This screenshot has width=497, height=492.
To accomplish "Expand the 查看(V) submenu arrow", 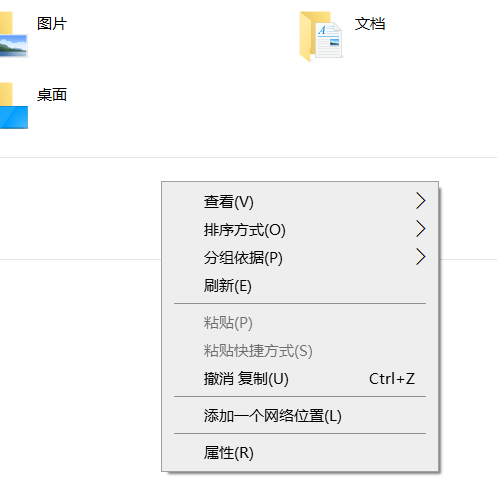I will tap(421, 201).
